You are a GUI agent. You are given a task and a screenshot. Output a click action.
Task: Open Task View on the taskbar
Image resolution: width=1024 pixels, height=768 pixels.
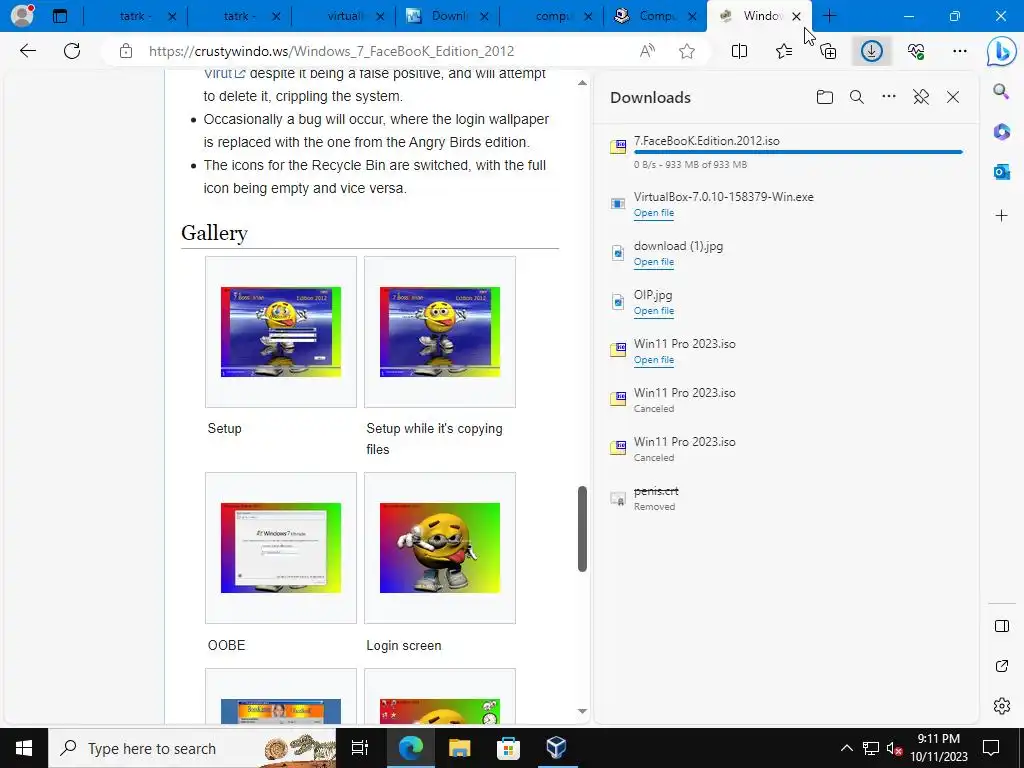[360, 748]
